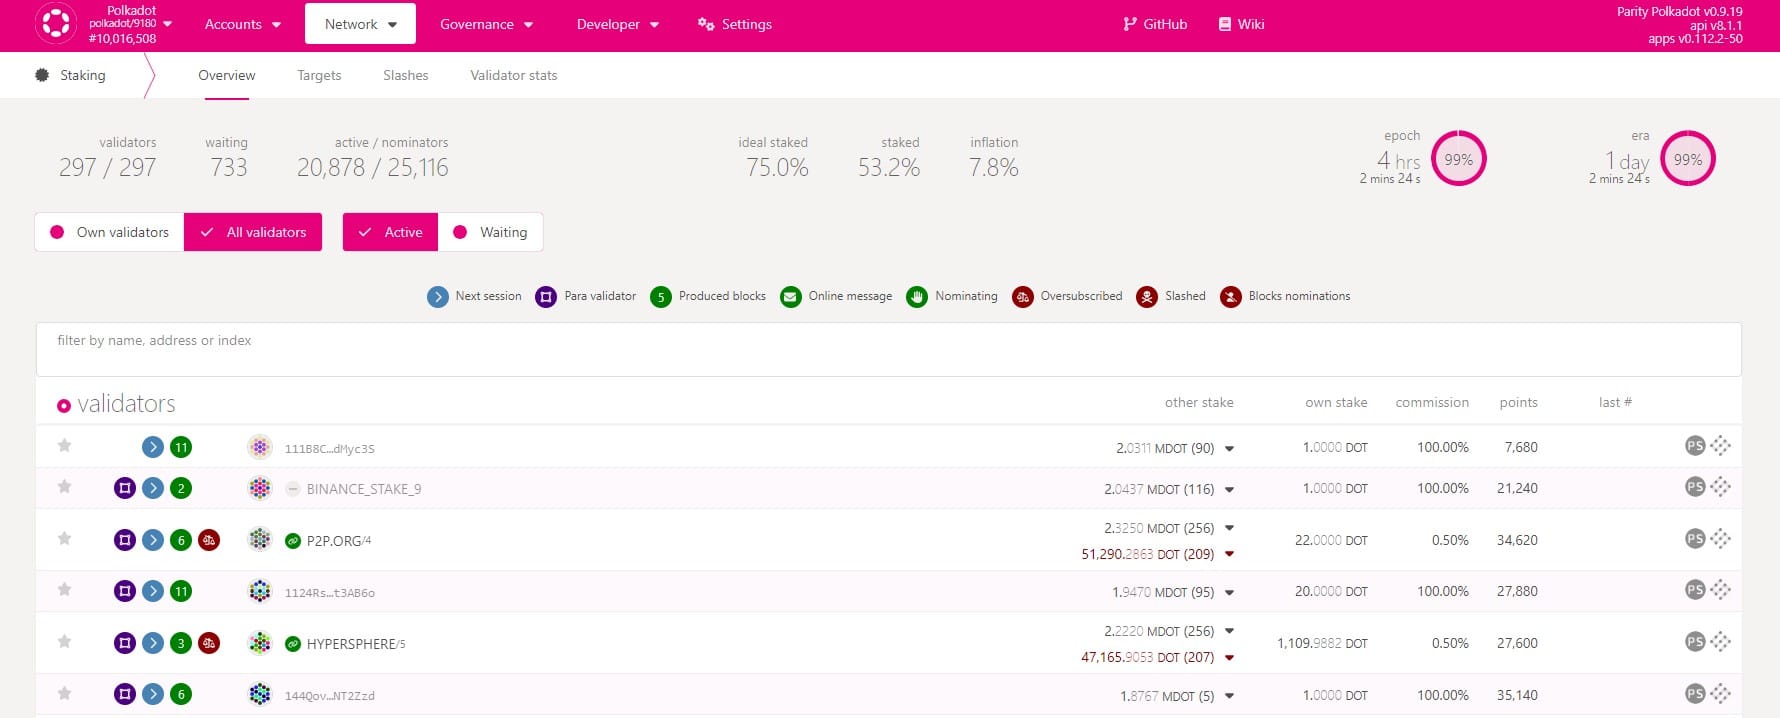Click the Slashed legend icon

pos(1147,297)
